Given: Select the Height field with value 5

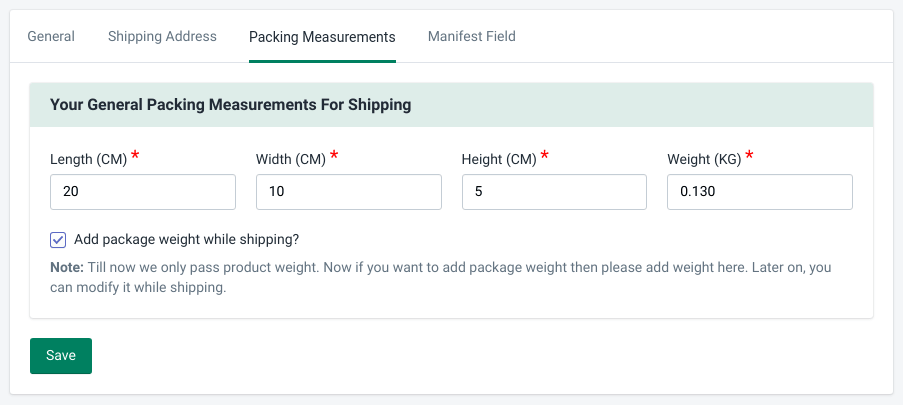Looking at the screenshot, I should [554, 192].
